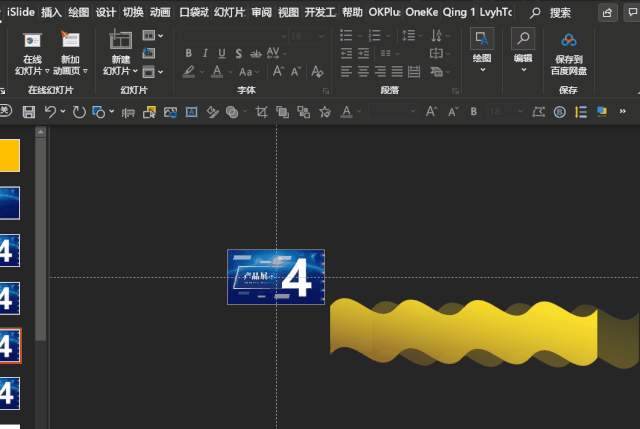Click the Undo arrow icon

pos(50,111)
